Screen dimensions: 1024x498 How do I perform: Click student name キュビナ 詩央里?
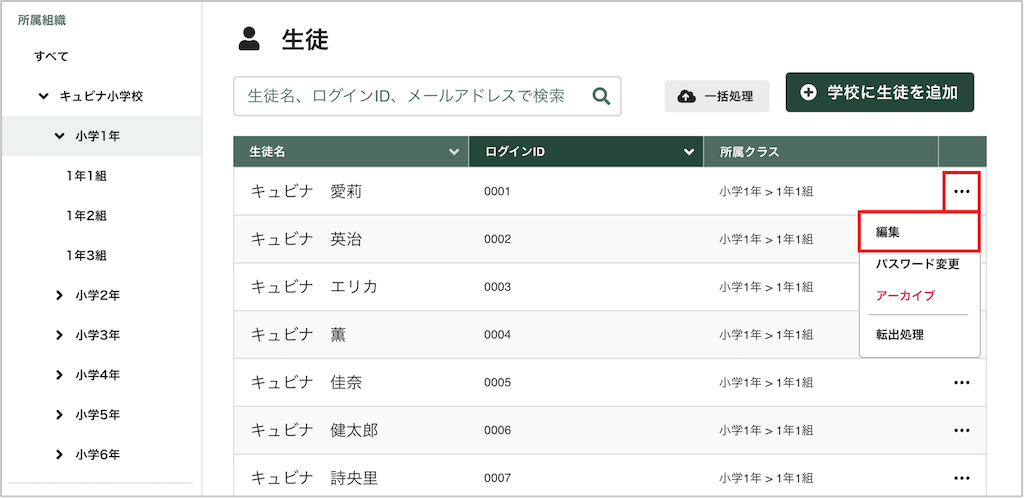tap(314, 478)
